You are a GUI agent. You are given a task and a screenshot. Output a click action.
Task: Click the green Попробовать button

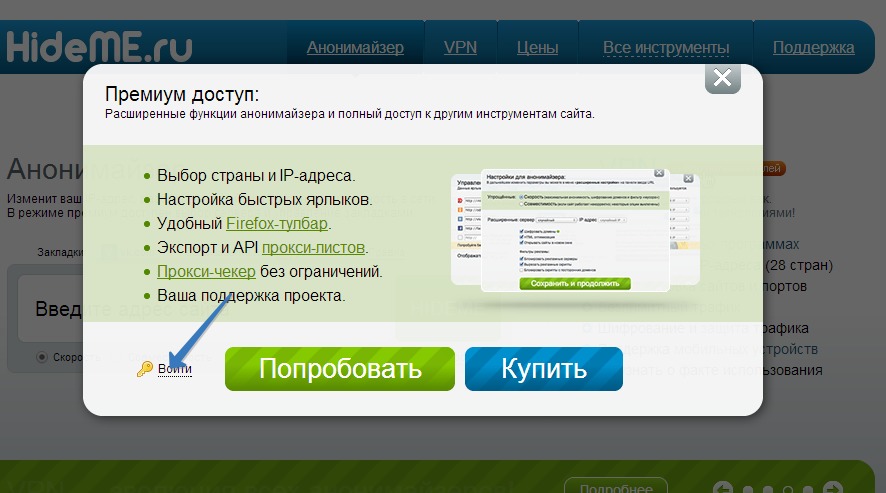[340, 369]
